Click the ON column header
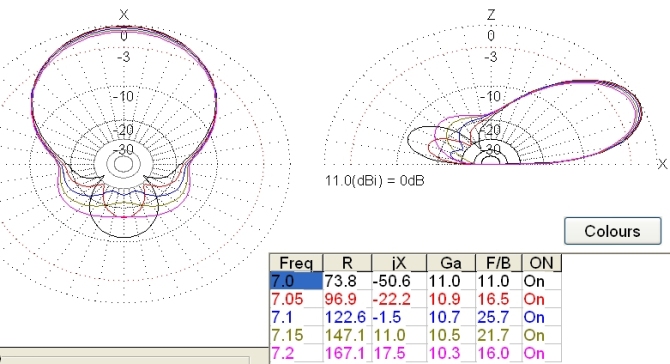Screen dimensions: 670x364 [x=542, y=263]
